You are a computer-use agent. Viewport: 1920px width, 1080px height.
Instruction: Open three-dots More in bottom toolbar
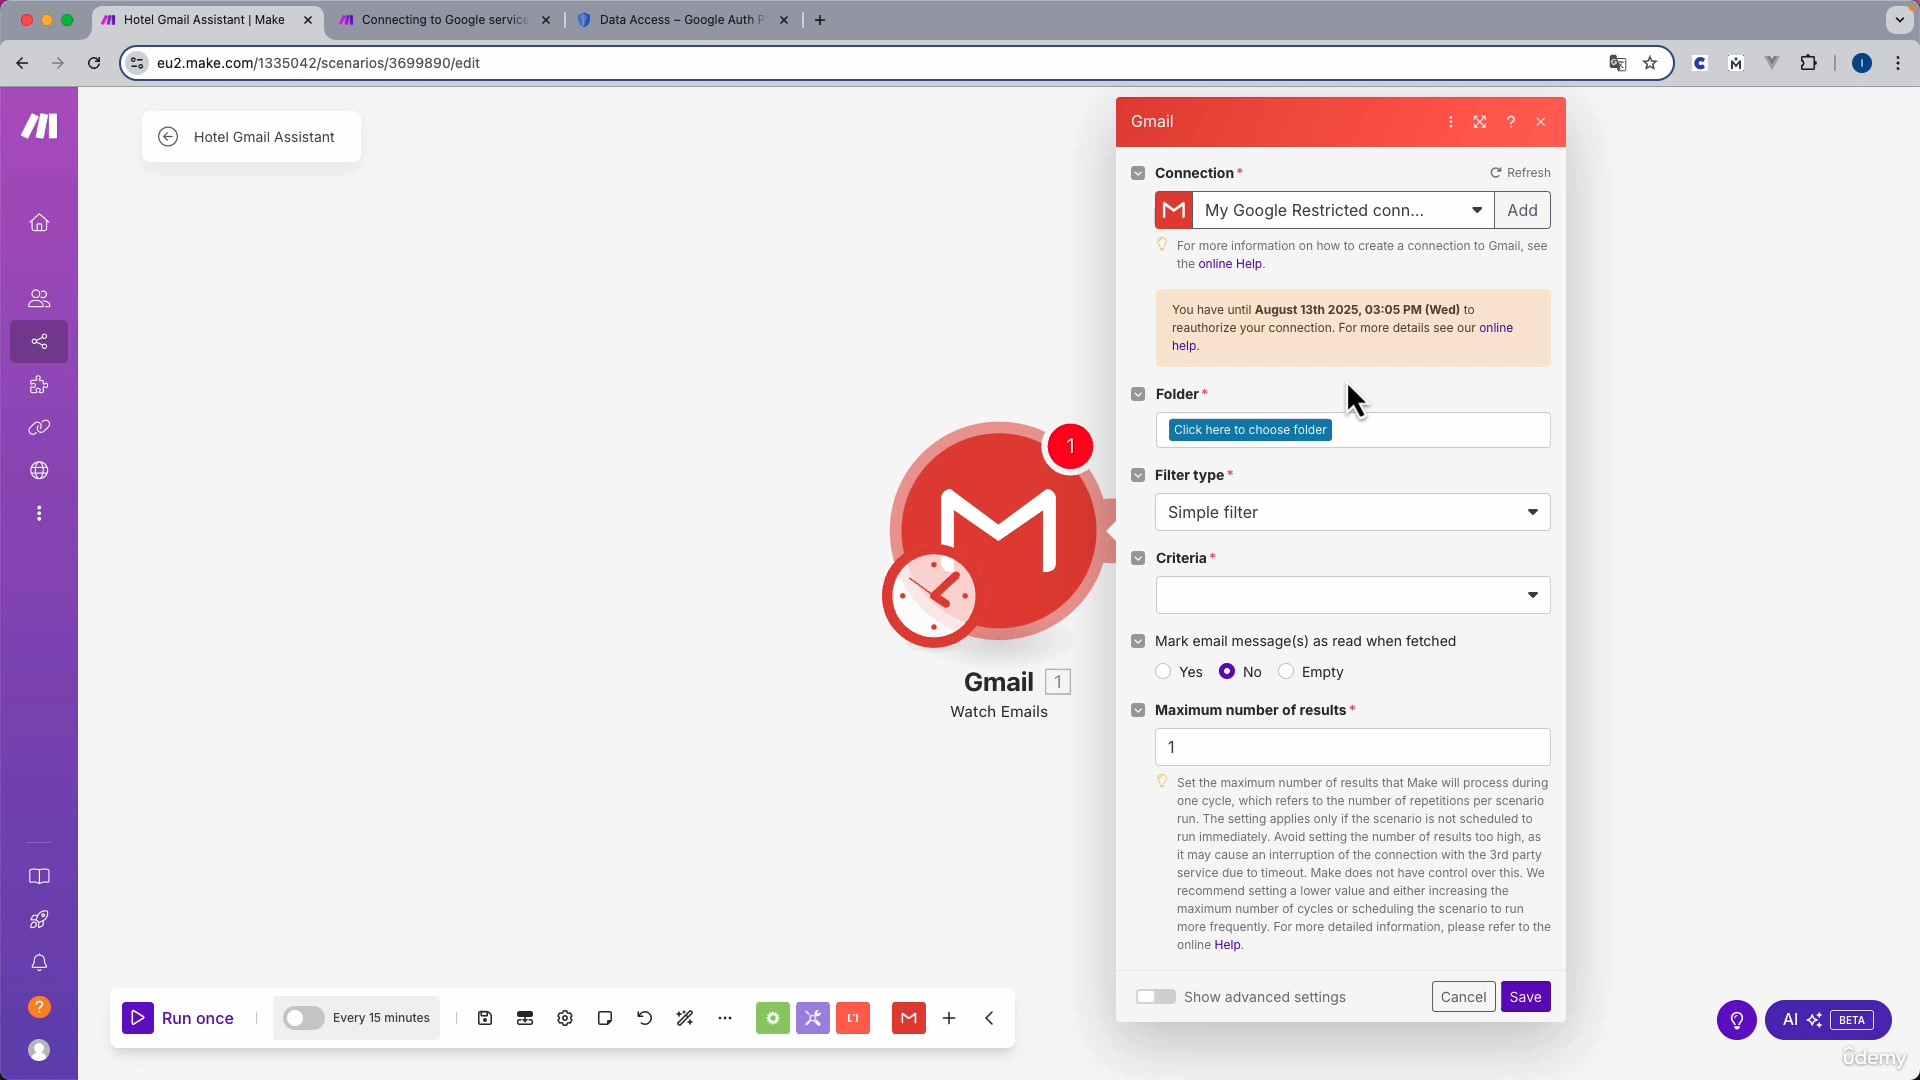pyautogui.click(x=725, y=1018)
